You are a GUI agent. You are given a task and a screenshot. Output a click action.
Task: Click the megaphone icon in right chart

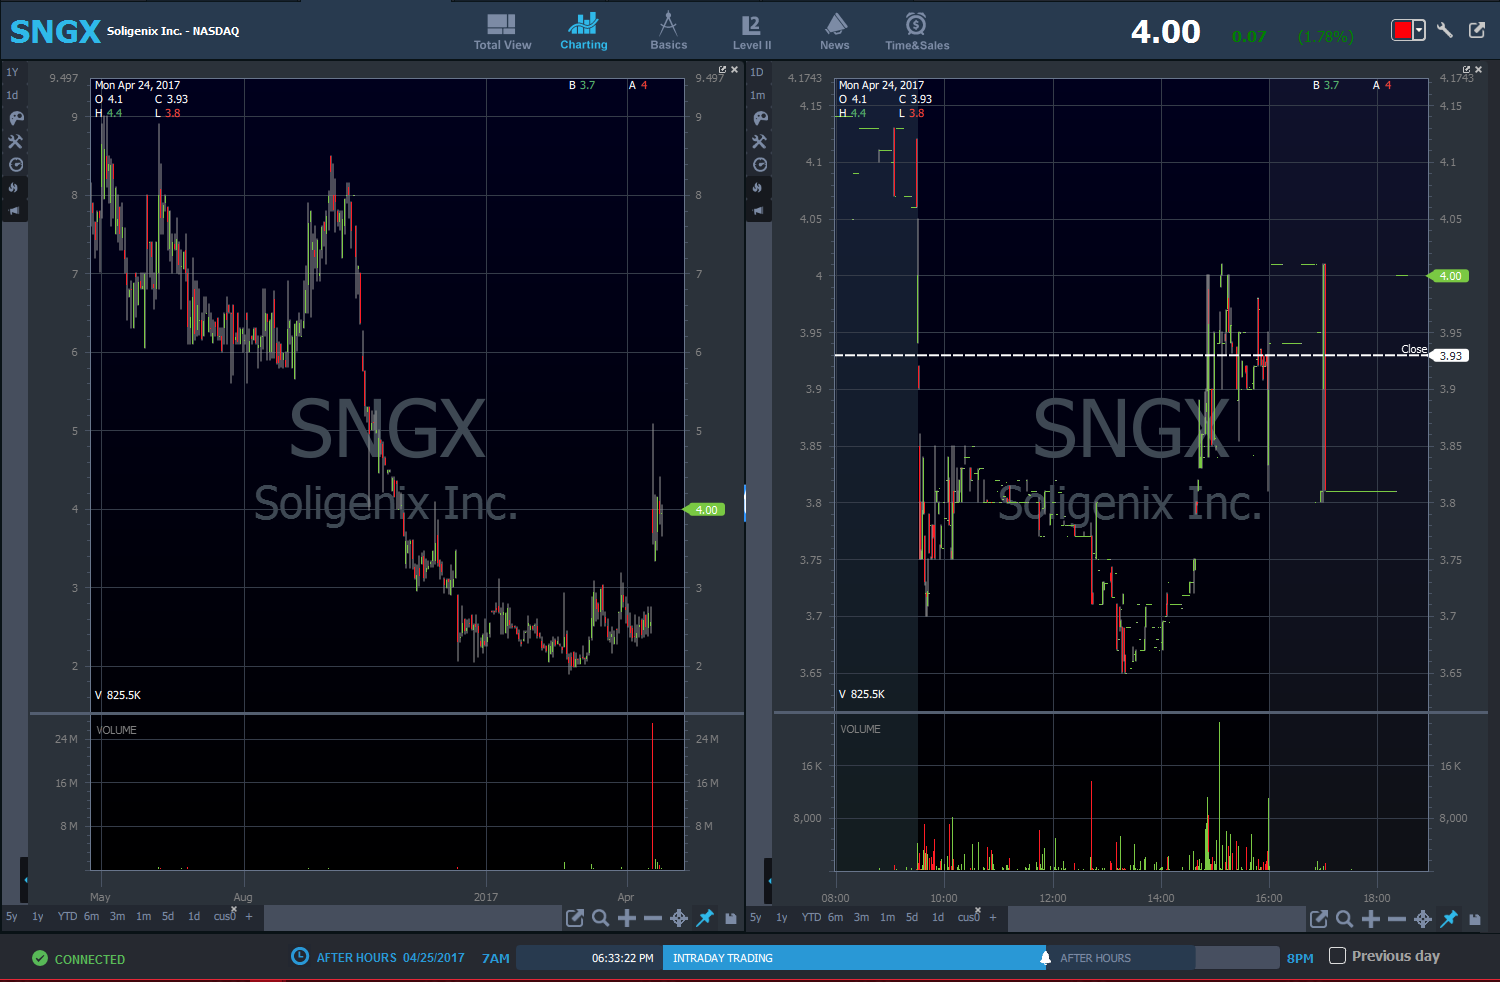click(758, 211)
